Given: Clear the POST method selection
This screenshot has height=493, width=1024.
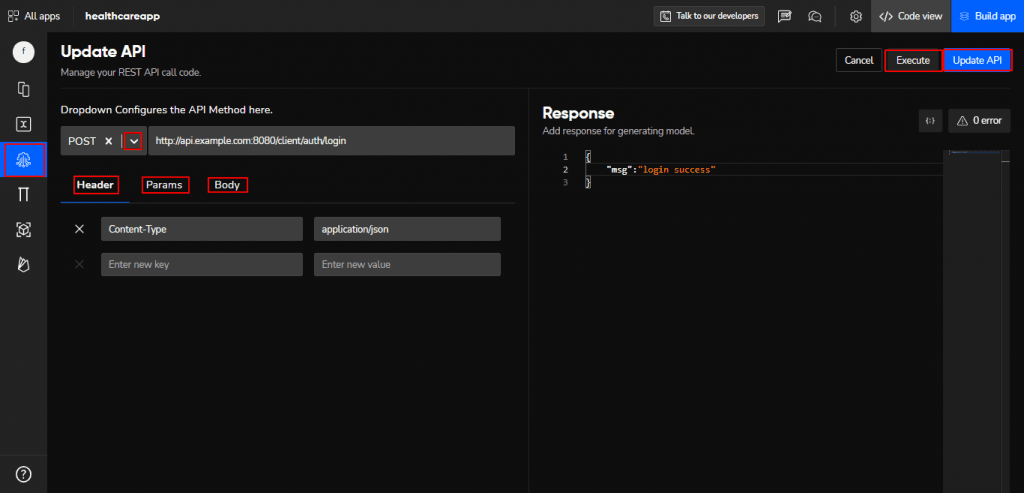Looking at the screenshot, I should [109, 141].
